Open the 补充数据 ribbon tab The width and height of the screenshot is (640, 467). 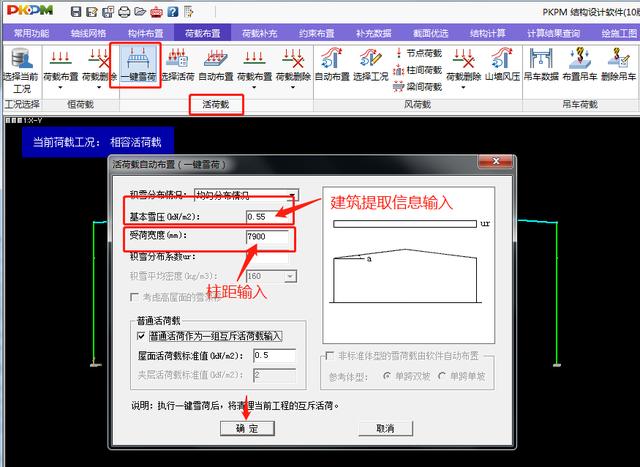373,33
